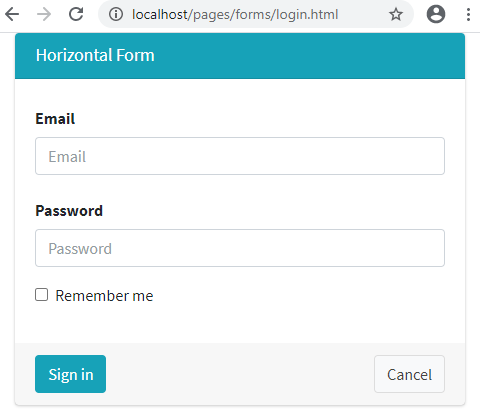480x418 pixels.
Task: View site information for localhost
Action: [x=116, y=14]
